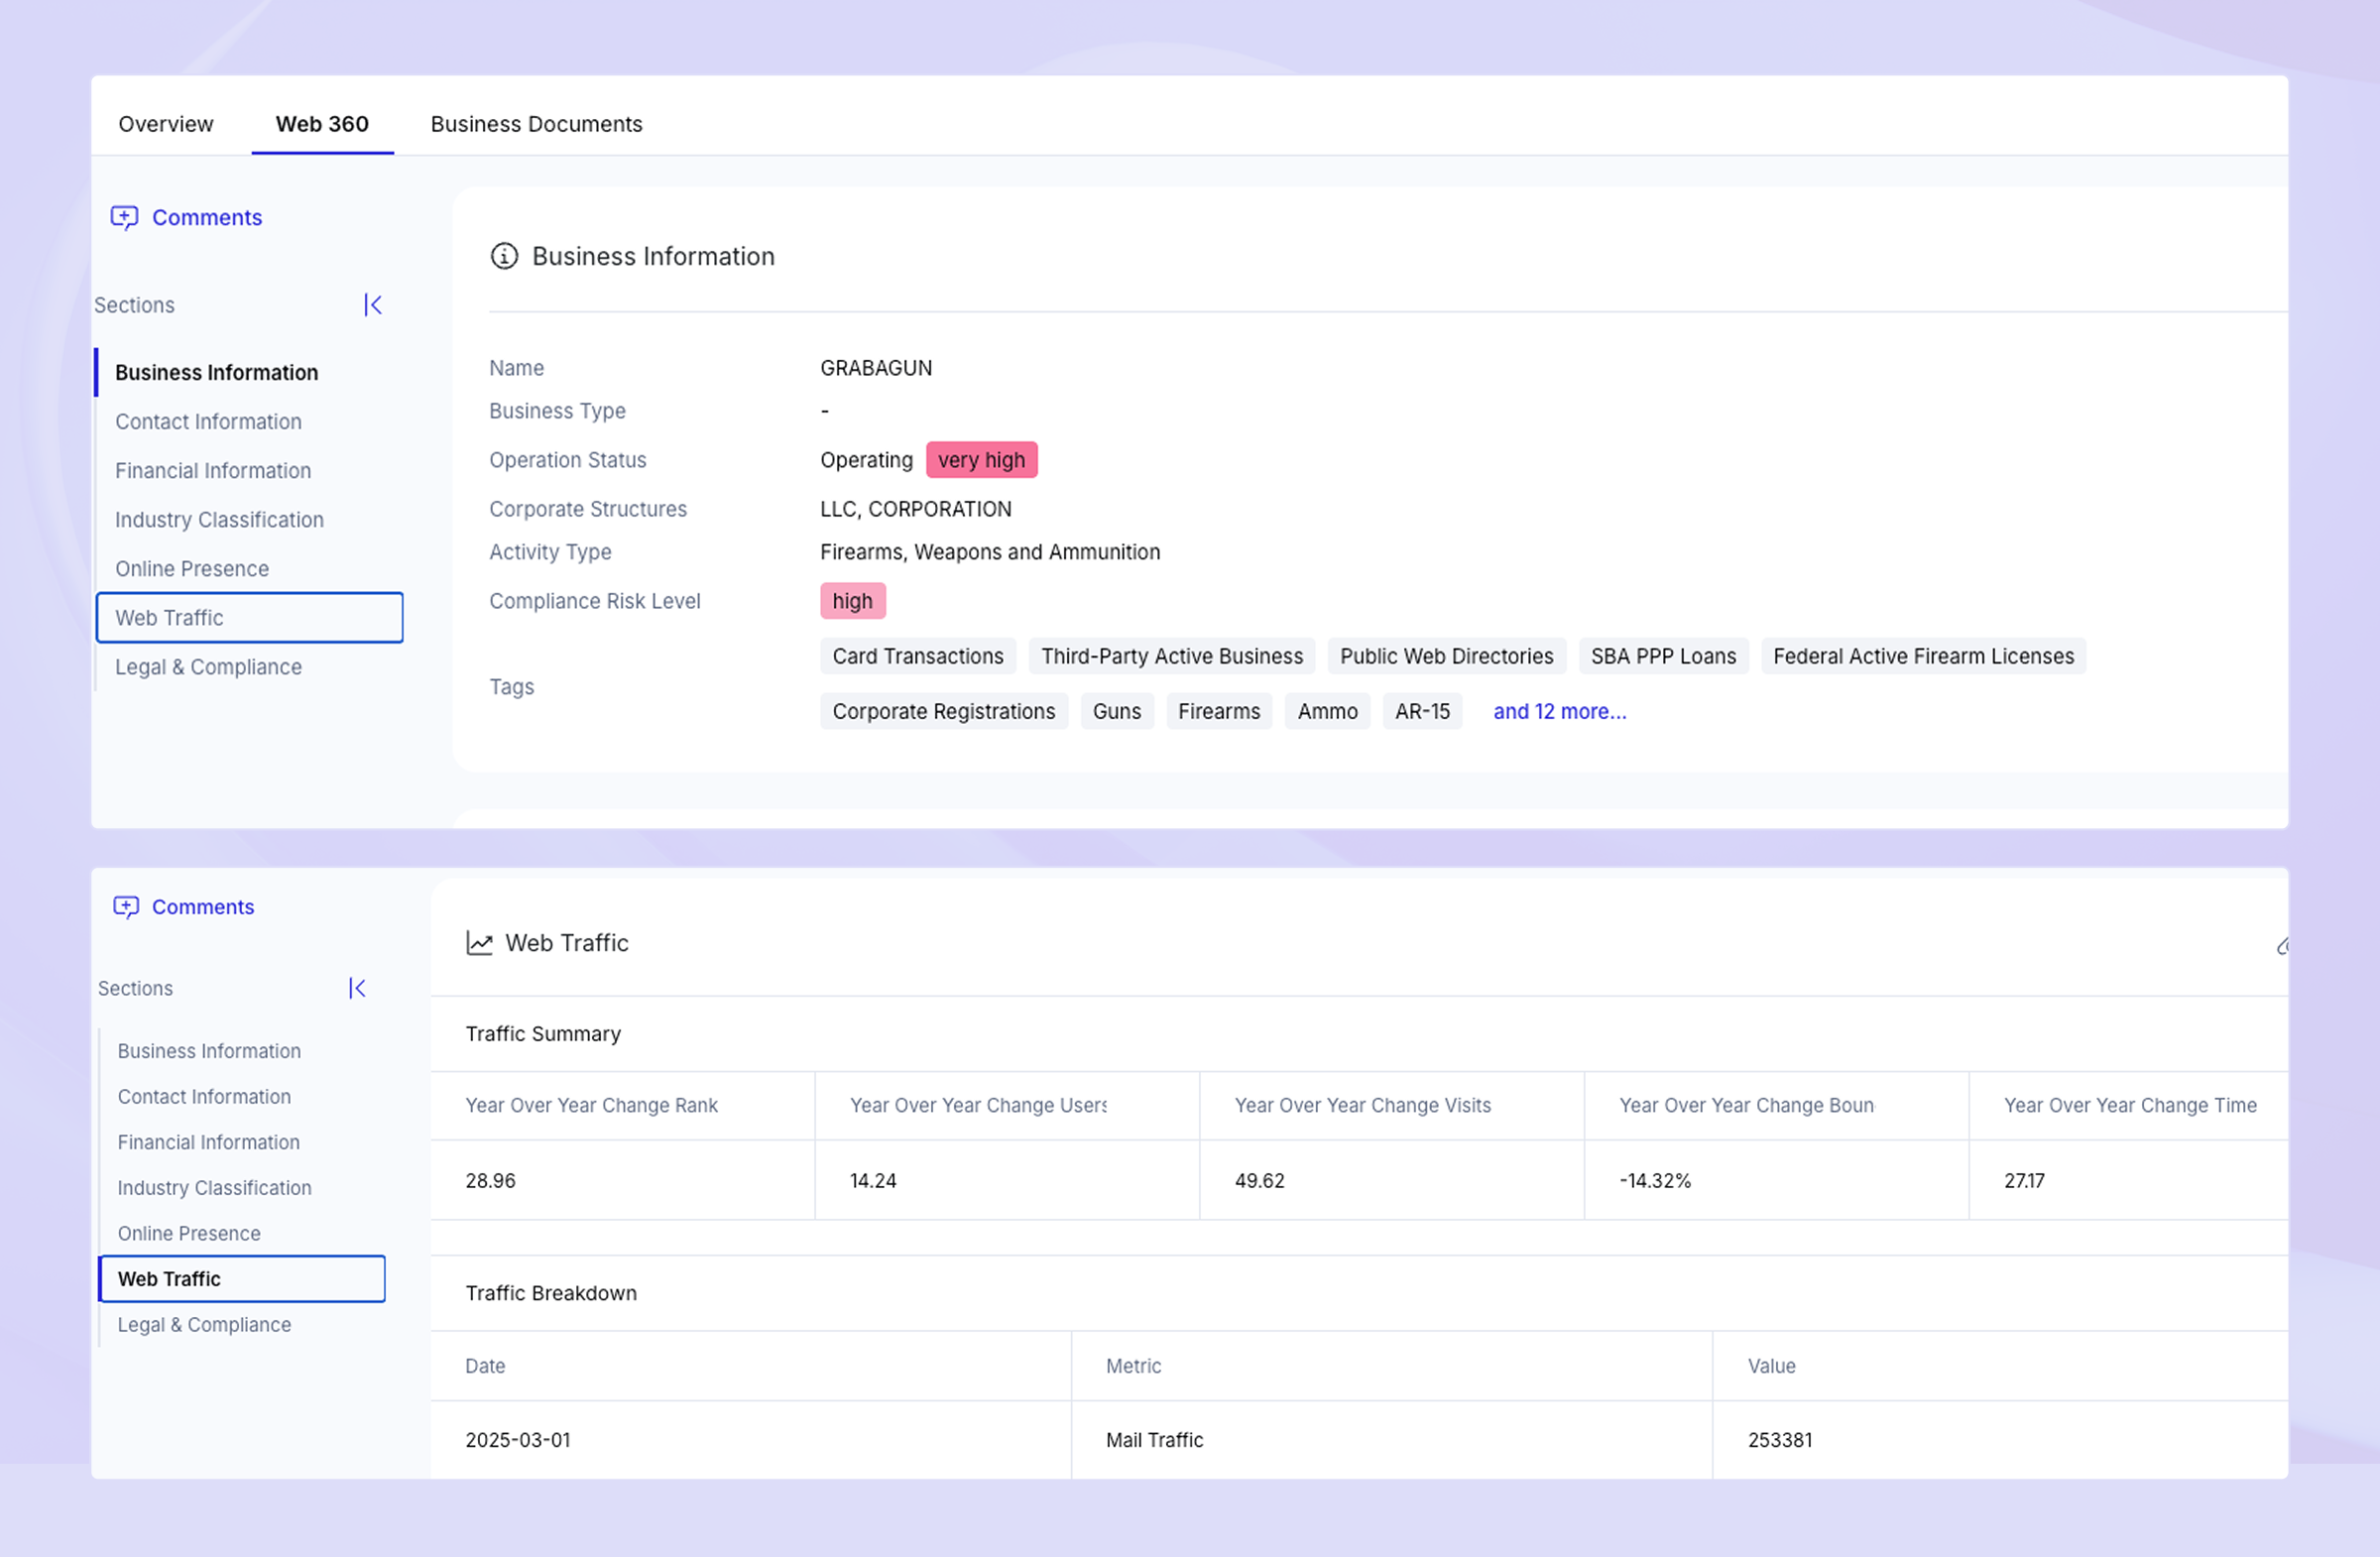Click the 'high' compliance risk badge
Viewport: 2380px width, 1557px height.
pos(852,601)
